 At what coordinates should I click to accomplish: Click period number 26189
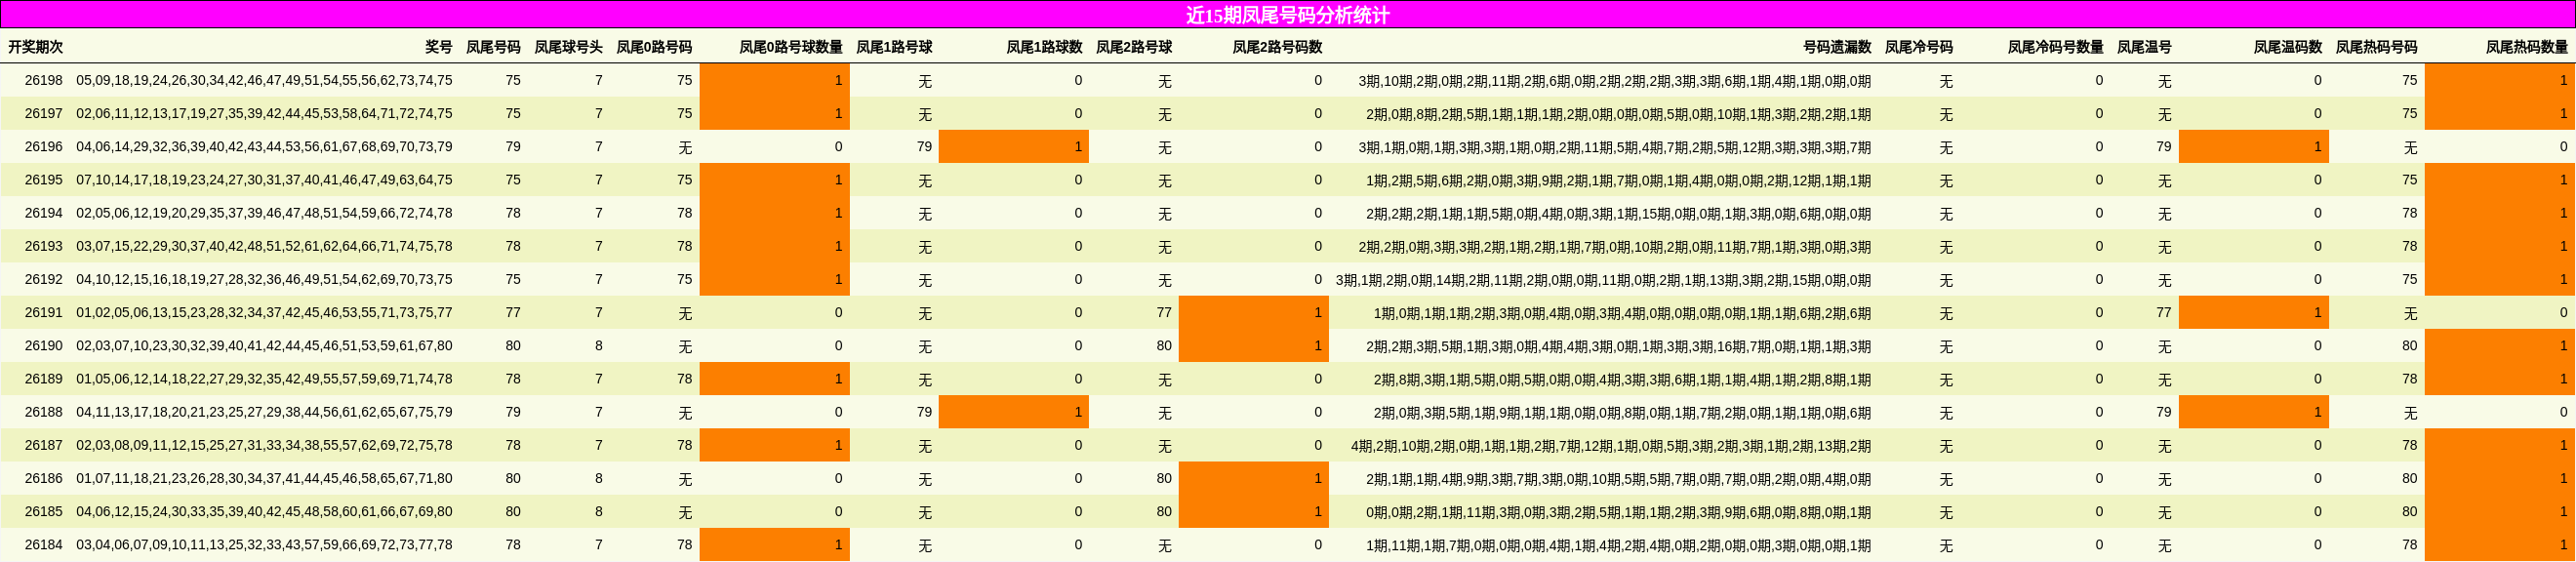(44, 379)
